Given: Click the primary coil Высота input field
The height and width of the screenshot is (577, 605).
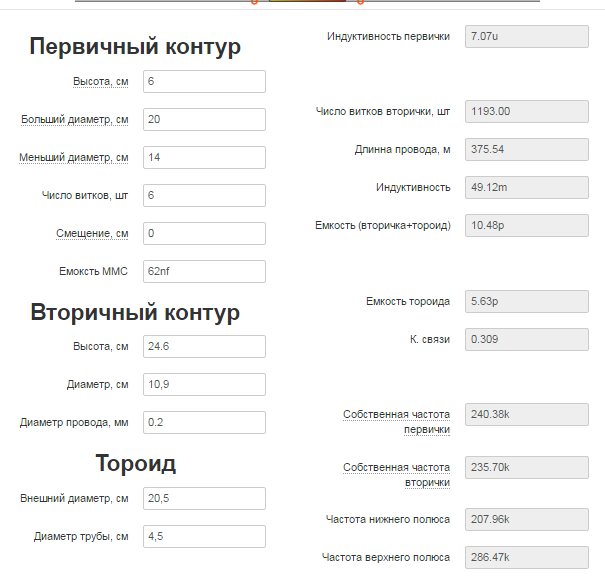Looking at the screenshot, I should coord(204,81).
